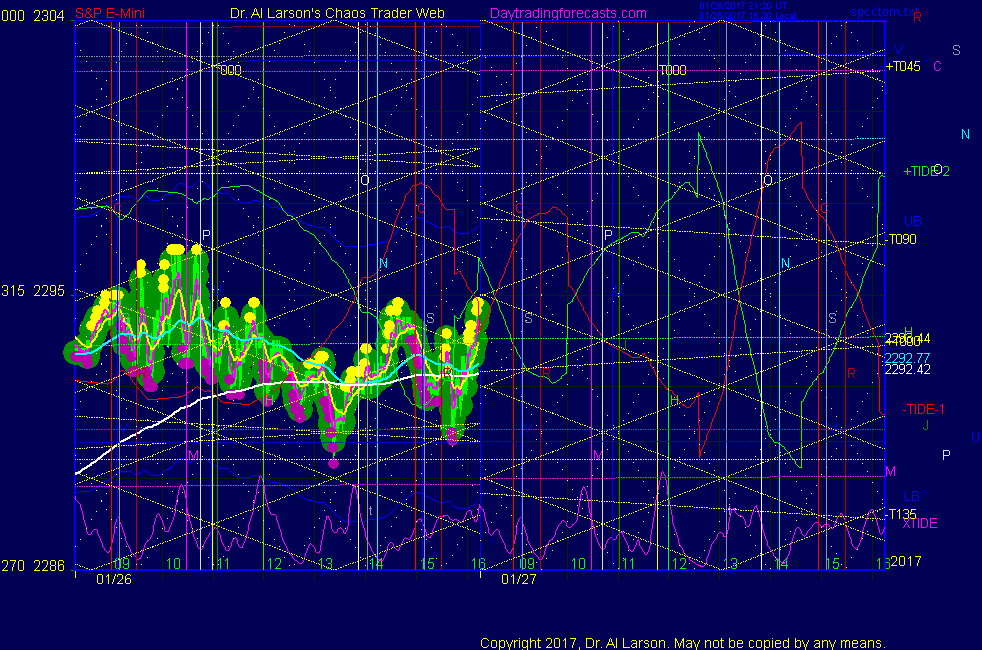Click the white O marker on 01/26 chart
982x650 pixels.
(x=364, y=180)
